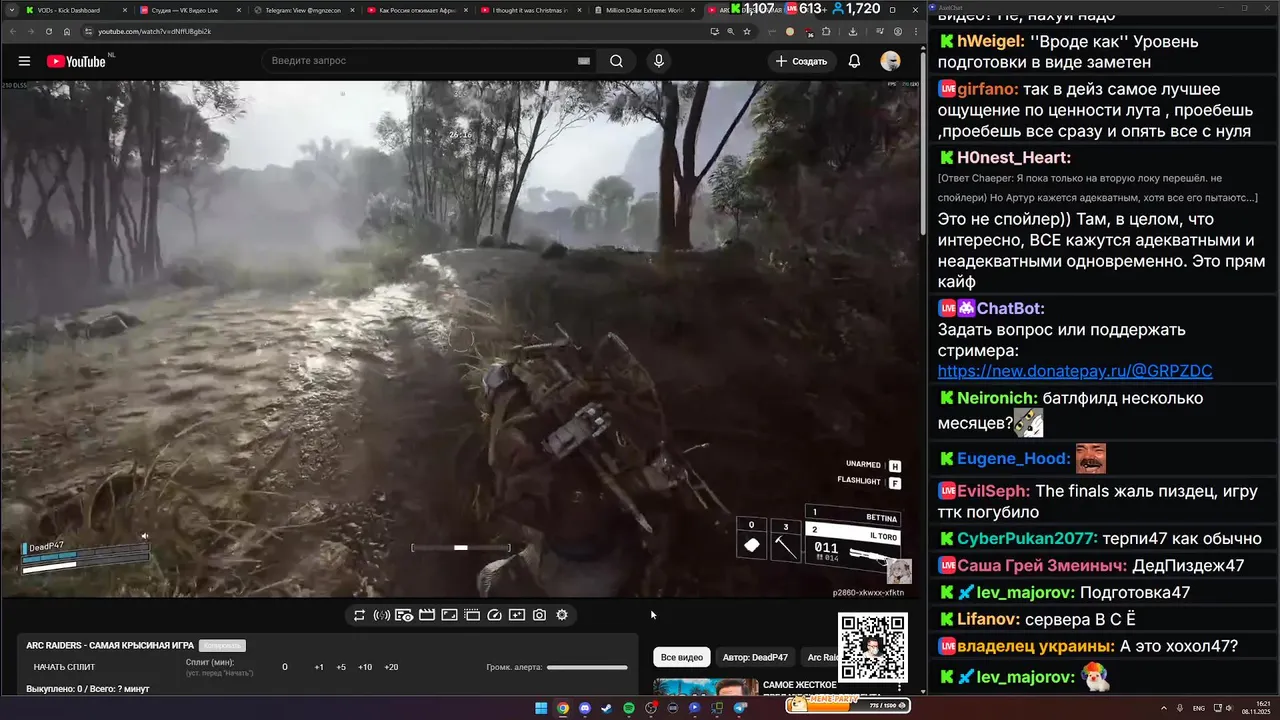Click username Neironich in chat

pyautogui.click(x=997, y=398)
